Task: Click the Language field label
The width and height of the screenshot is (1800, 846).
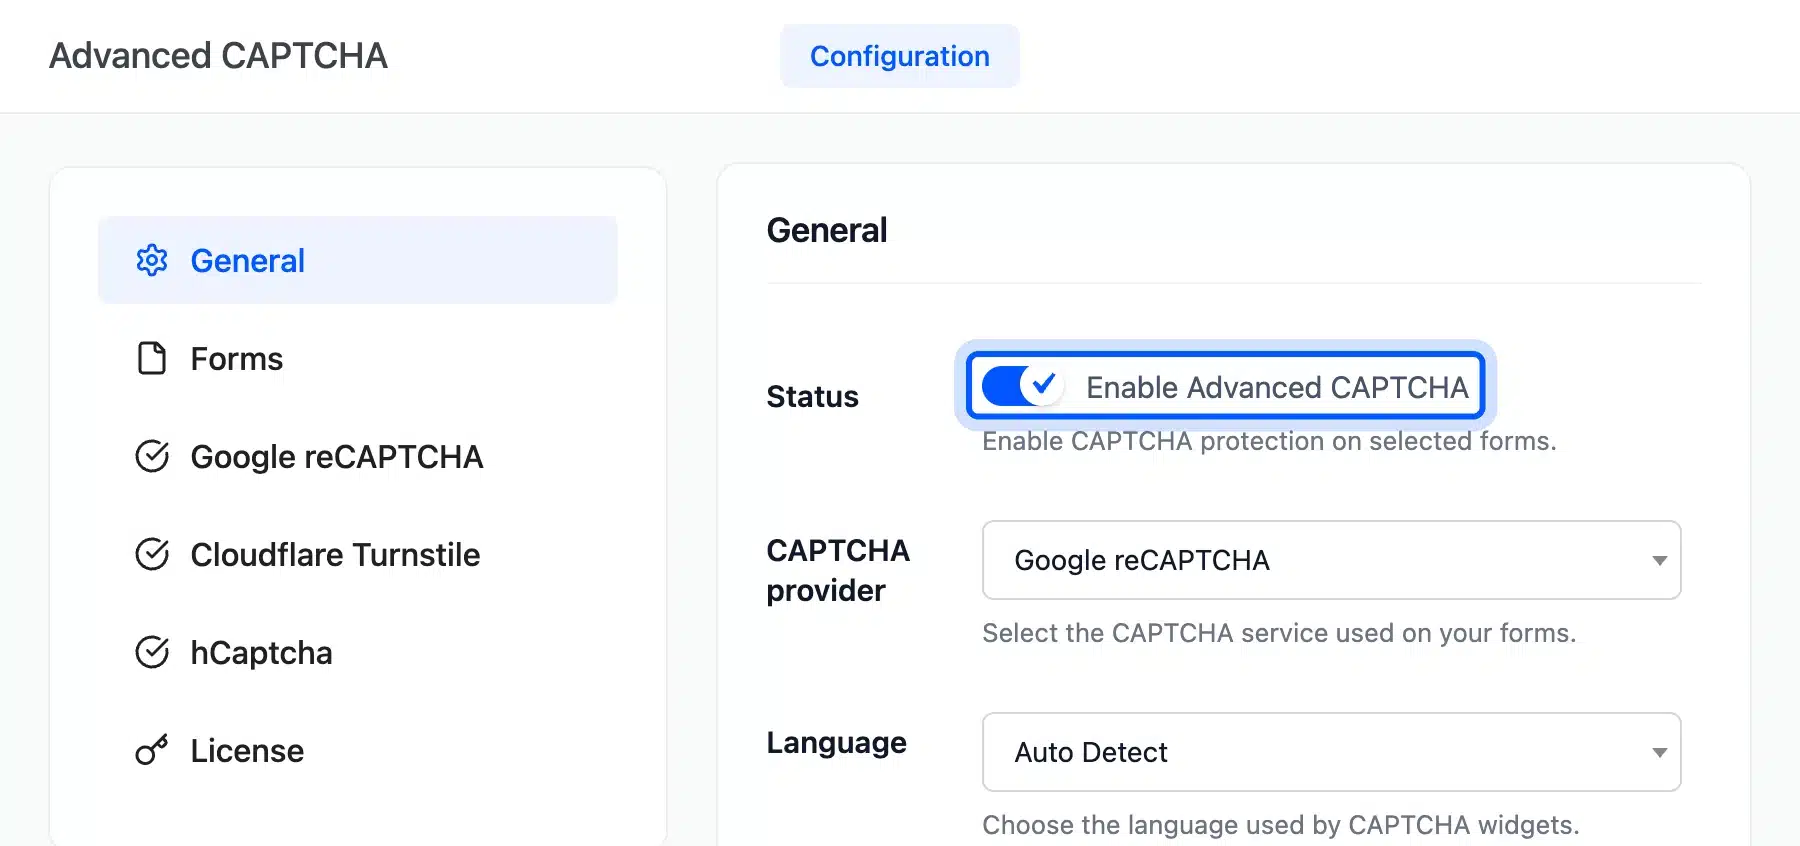Action: tap(836, 743)
